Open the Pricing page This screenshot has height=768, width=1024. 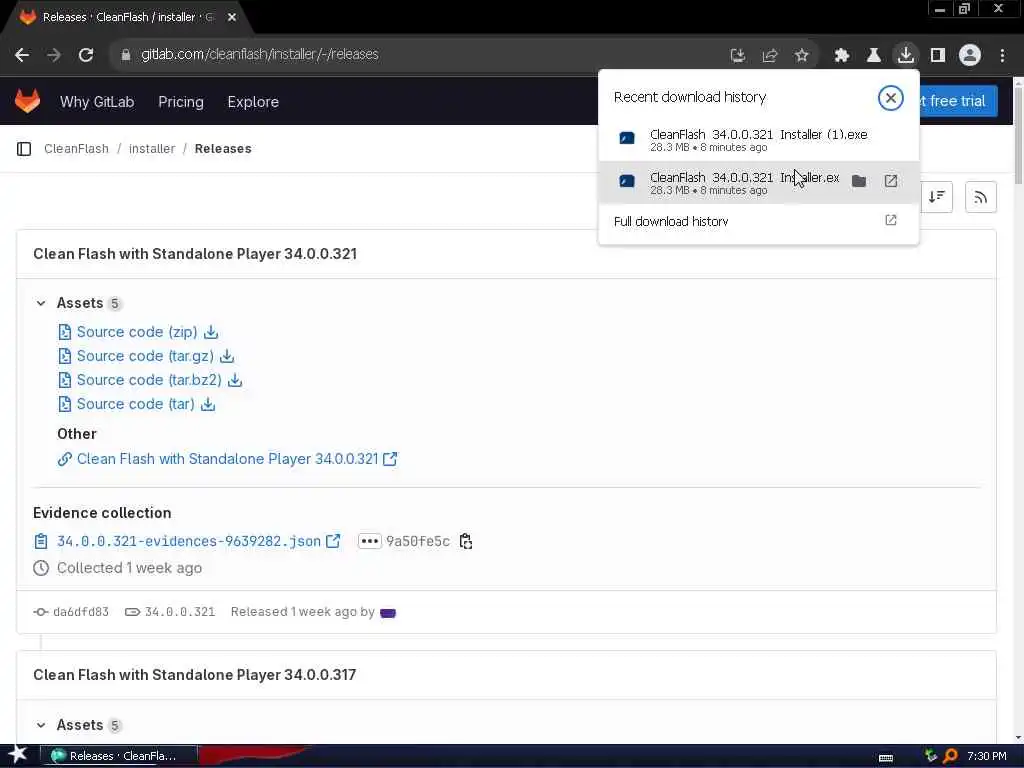point(181,102)
